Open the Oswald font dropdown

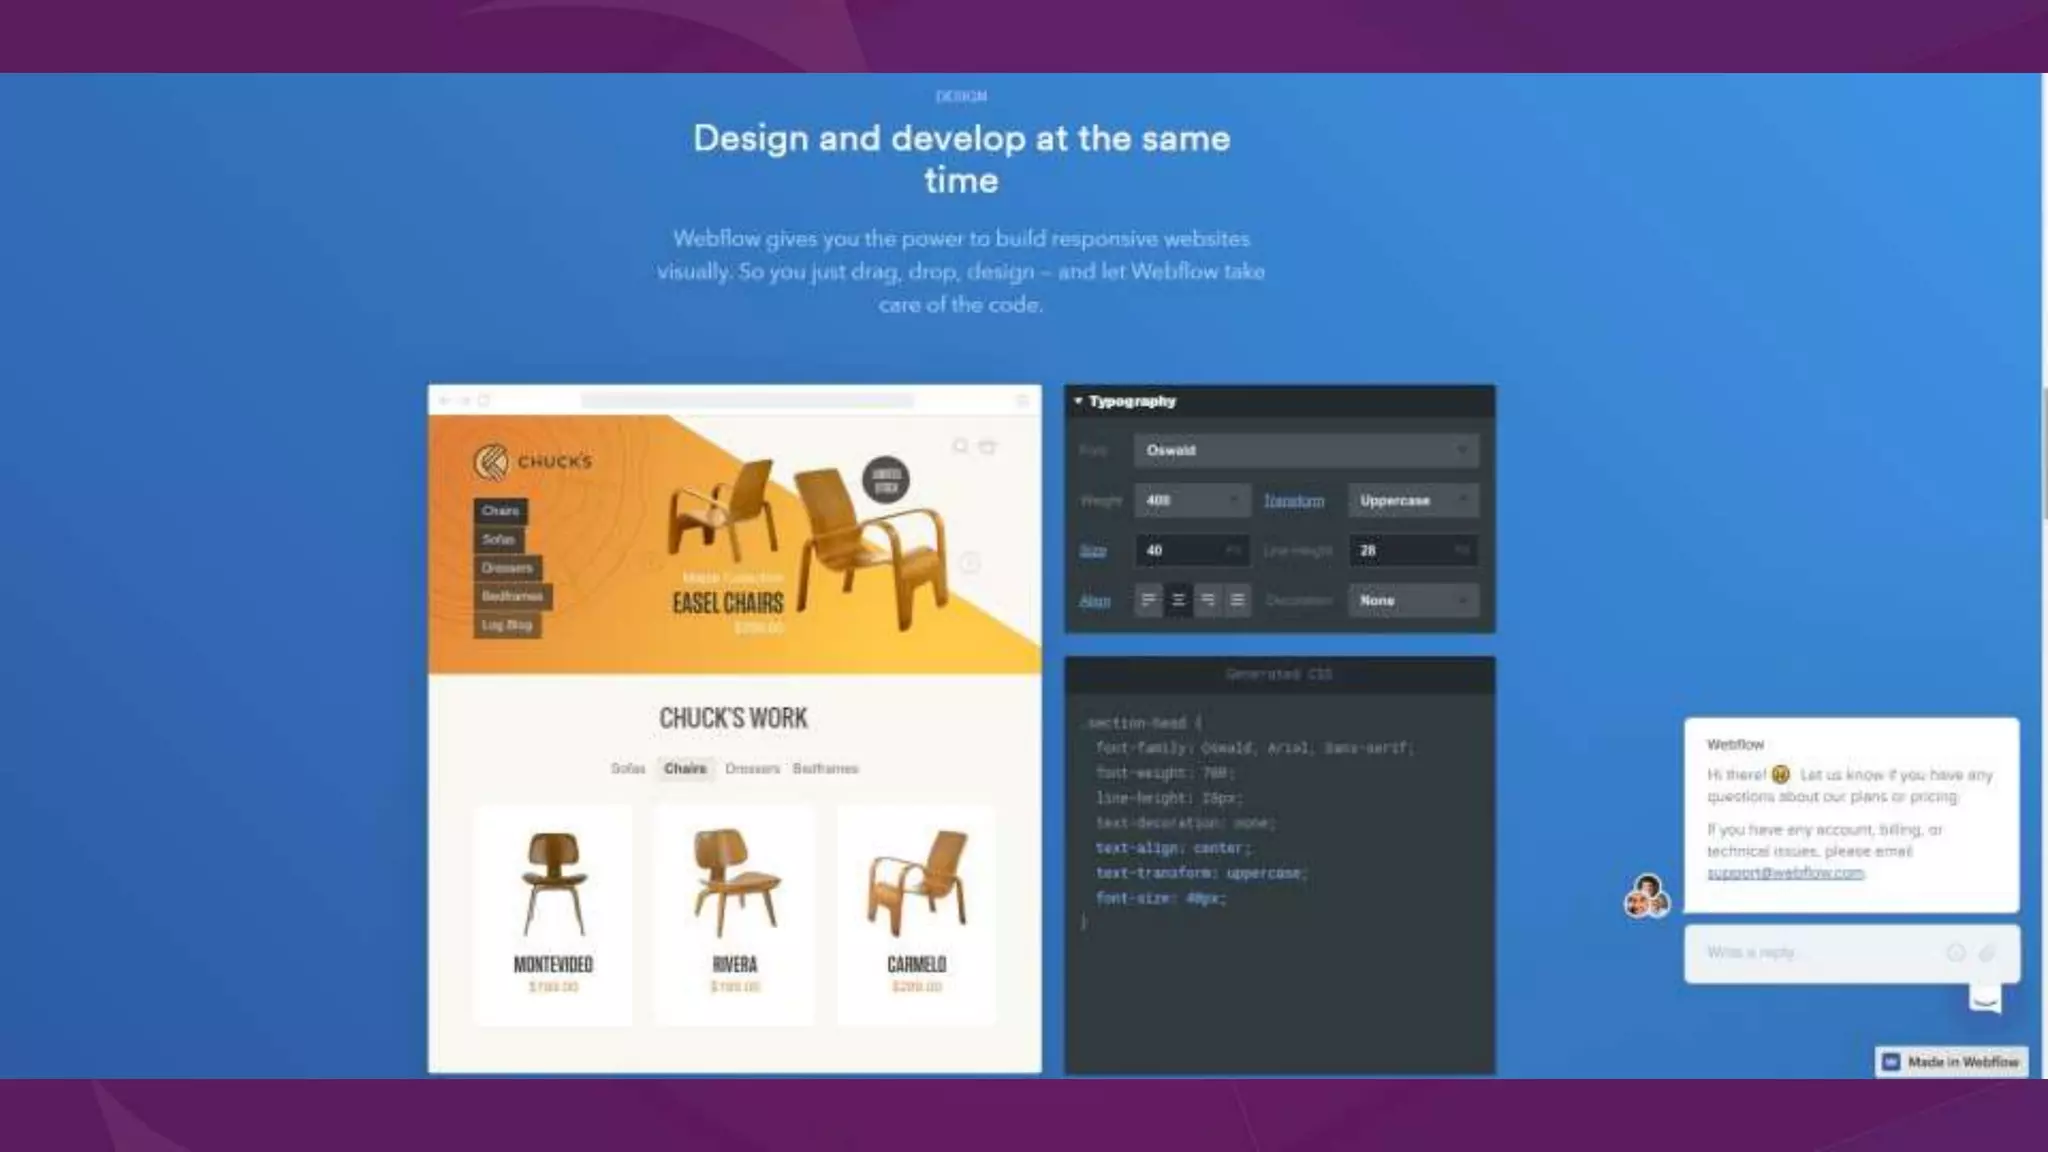coord(1305,450)
